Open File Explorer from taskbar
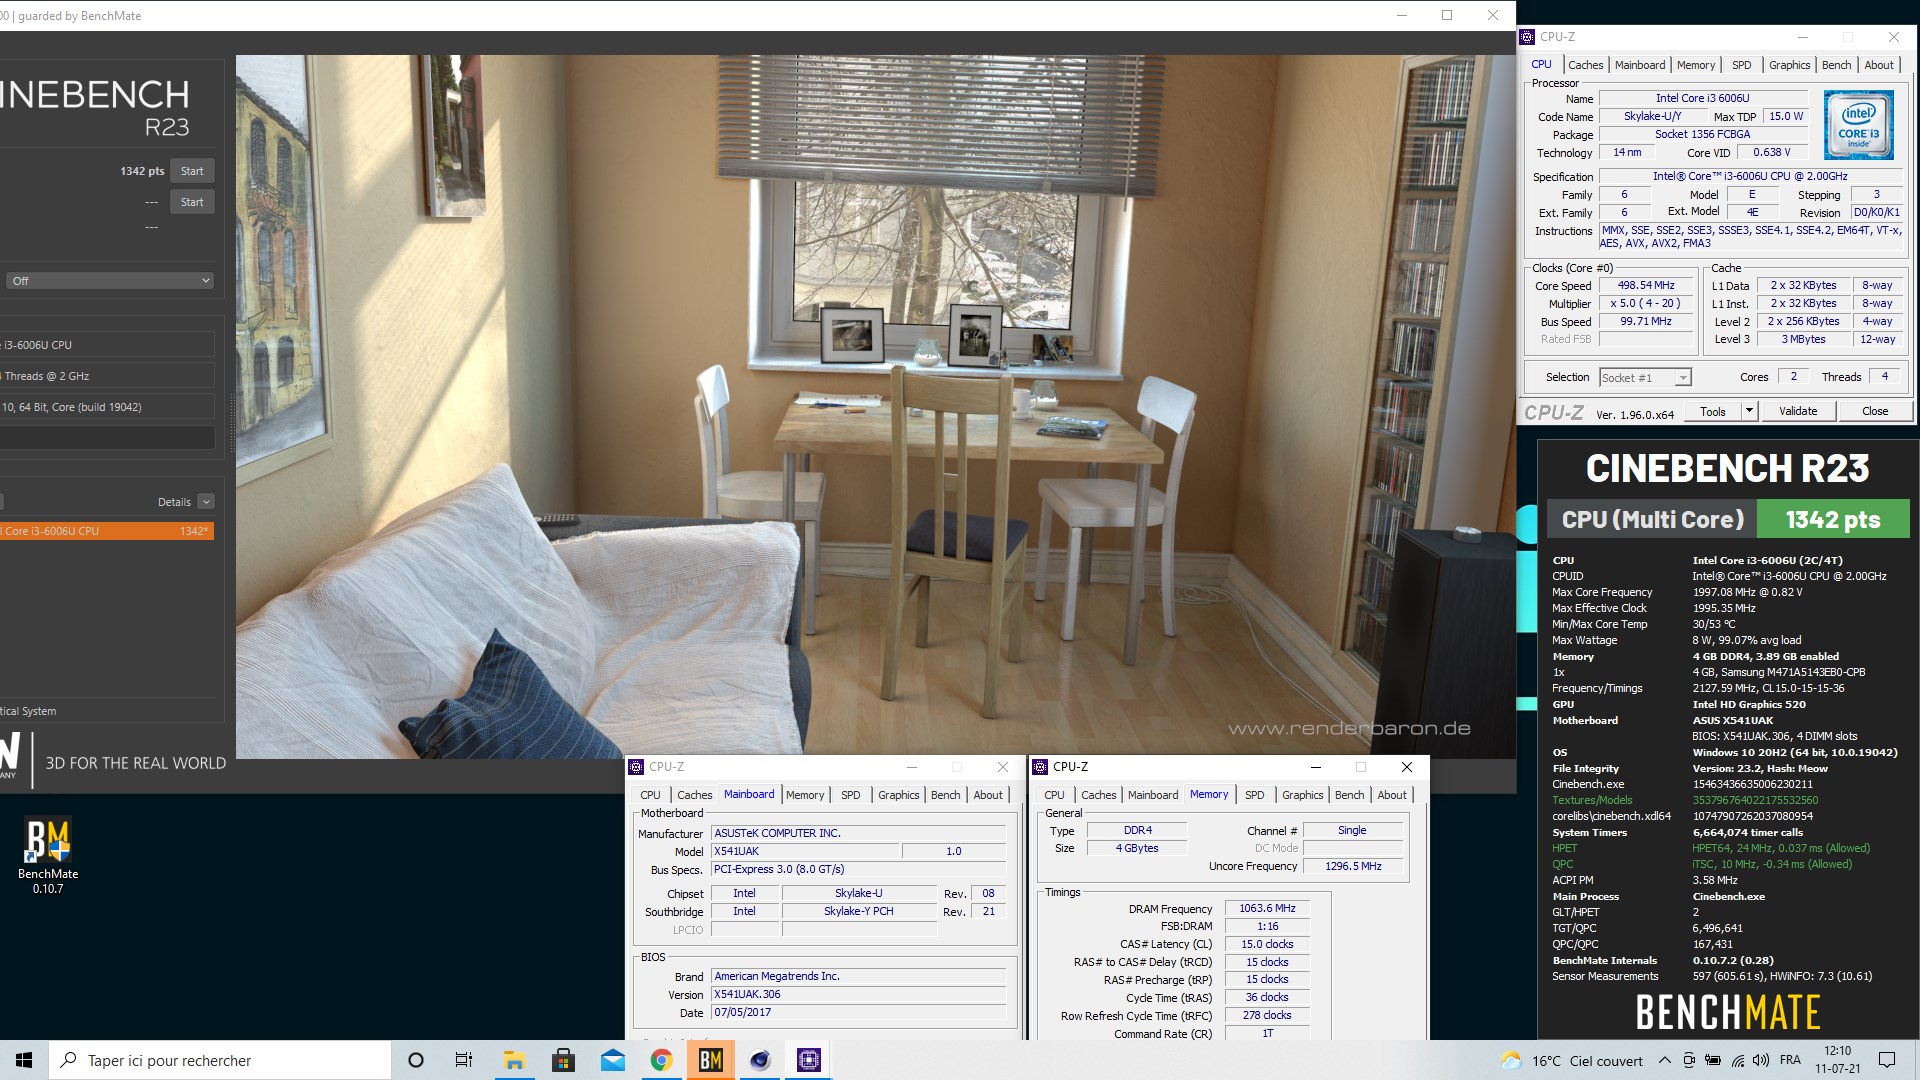1920x1080 pixels. point(514,1060)
